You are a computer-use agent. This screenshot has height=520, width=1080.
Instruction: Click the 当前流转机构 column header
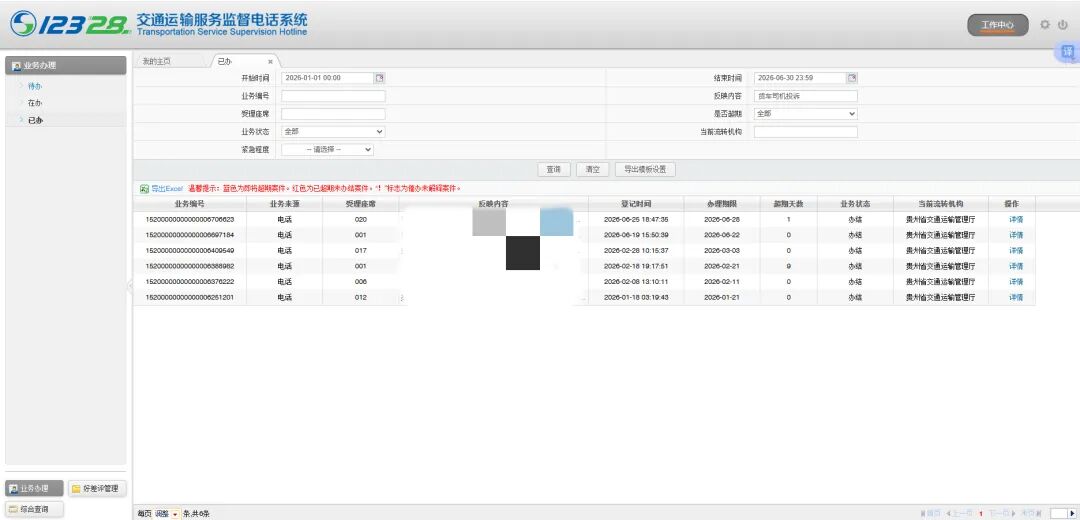click(x=940, y=204)
